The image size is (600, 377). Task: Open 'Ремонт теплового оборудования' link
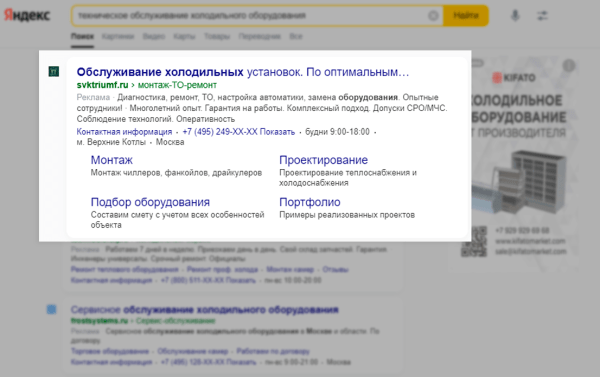[124, 269]
